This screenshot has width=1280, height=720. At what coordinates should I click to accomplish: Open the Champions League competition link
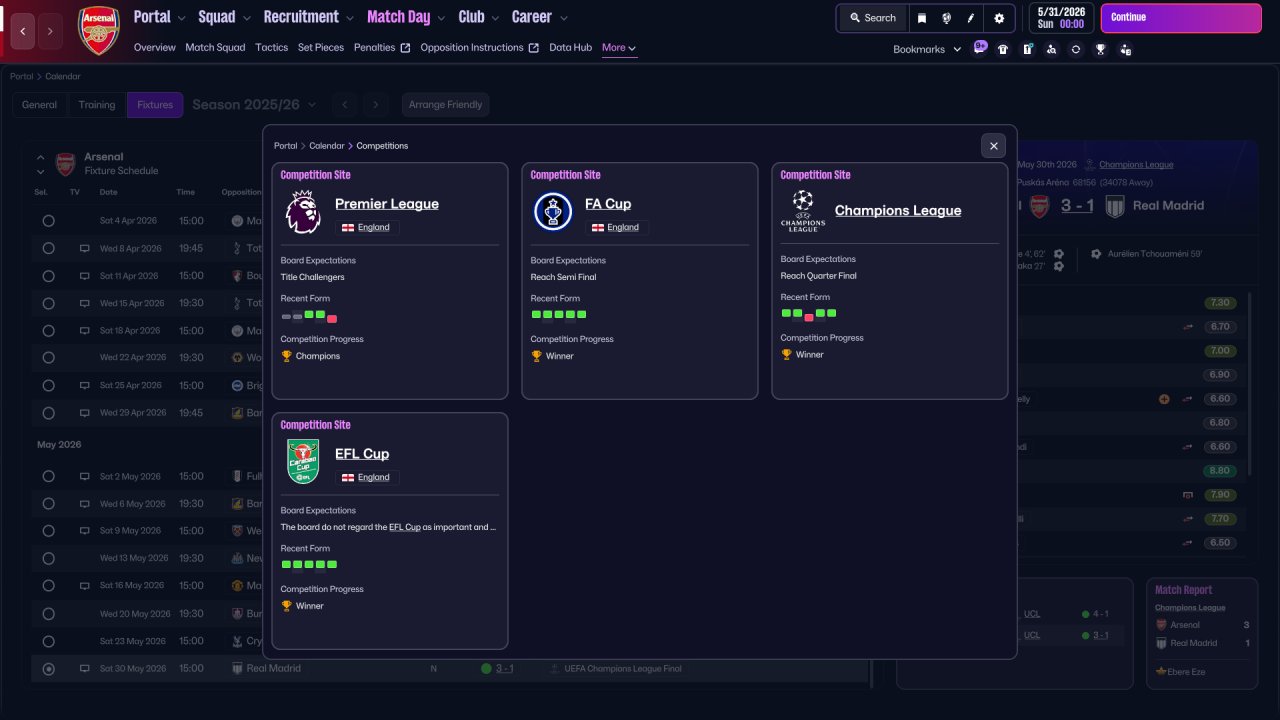pyautogui.click(x=898, y=211)
